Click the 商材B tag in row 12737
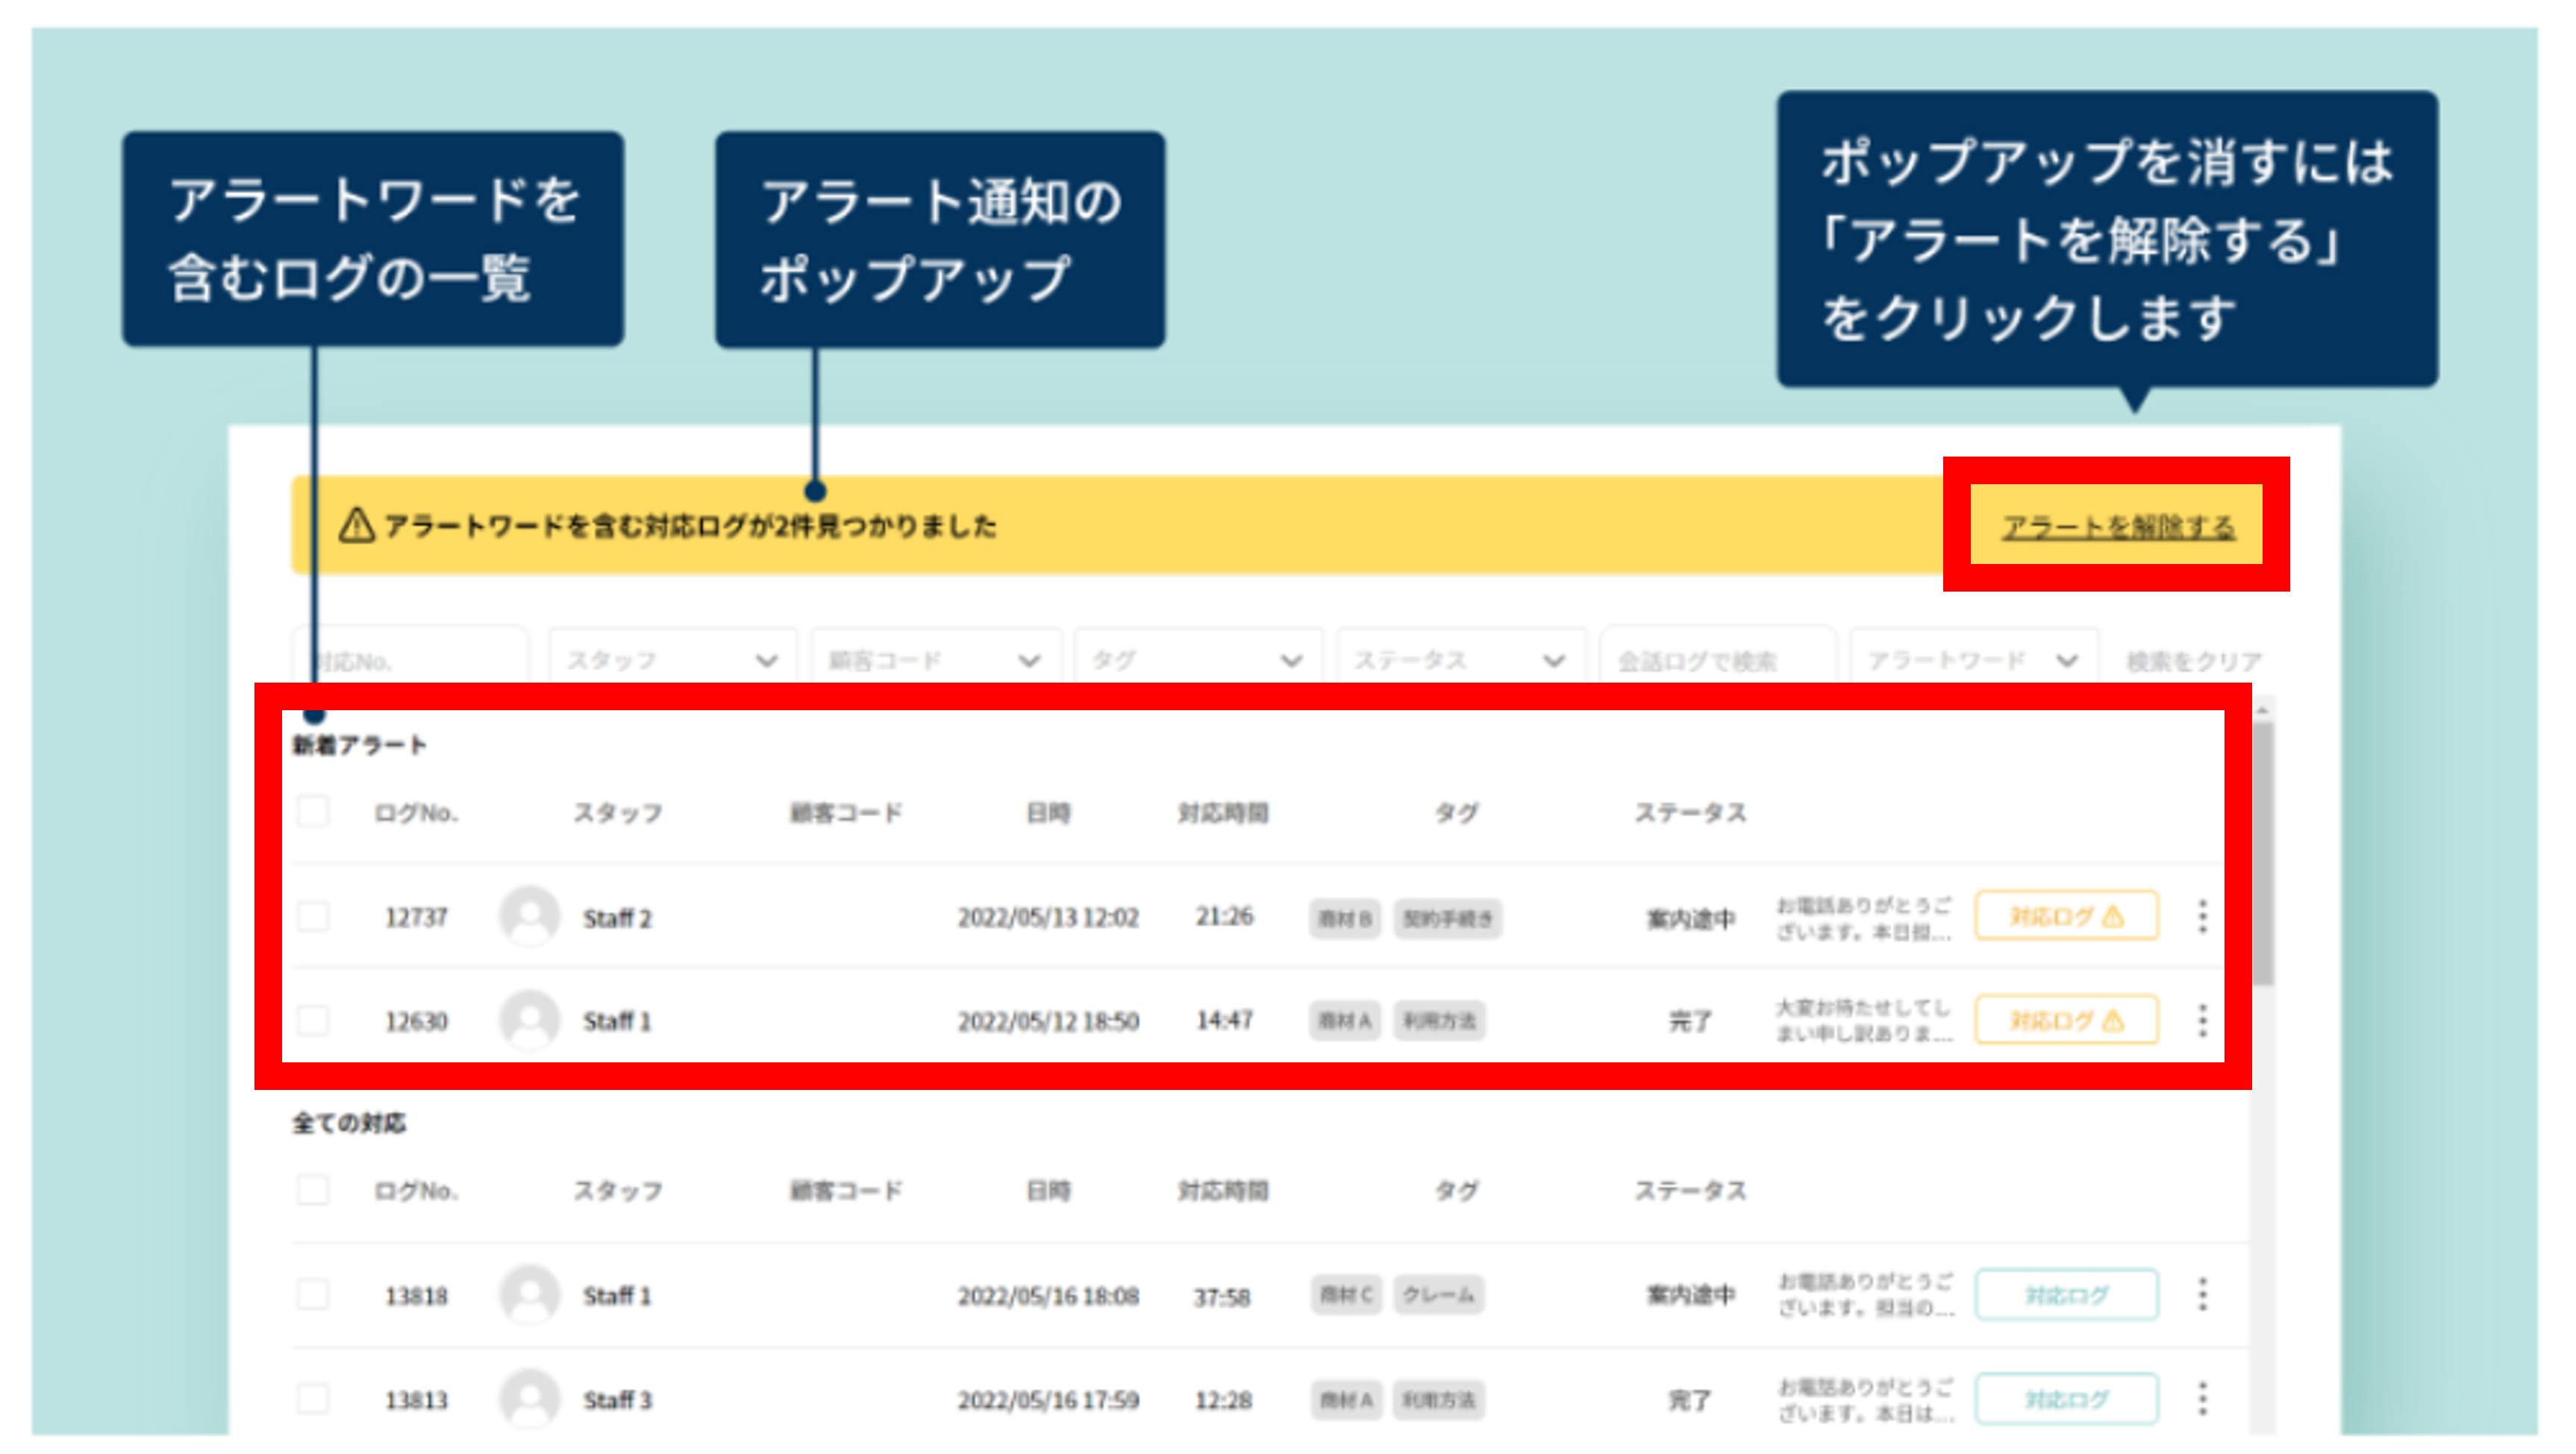The width and height of the screenshot is (2576, 1454). [x=1345, y=918]
